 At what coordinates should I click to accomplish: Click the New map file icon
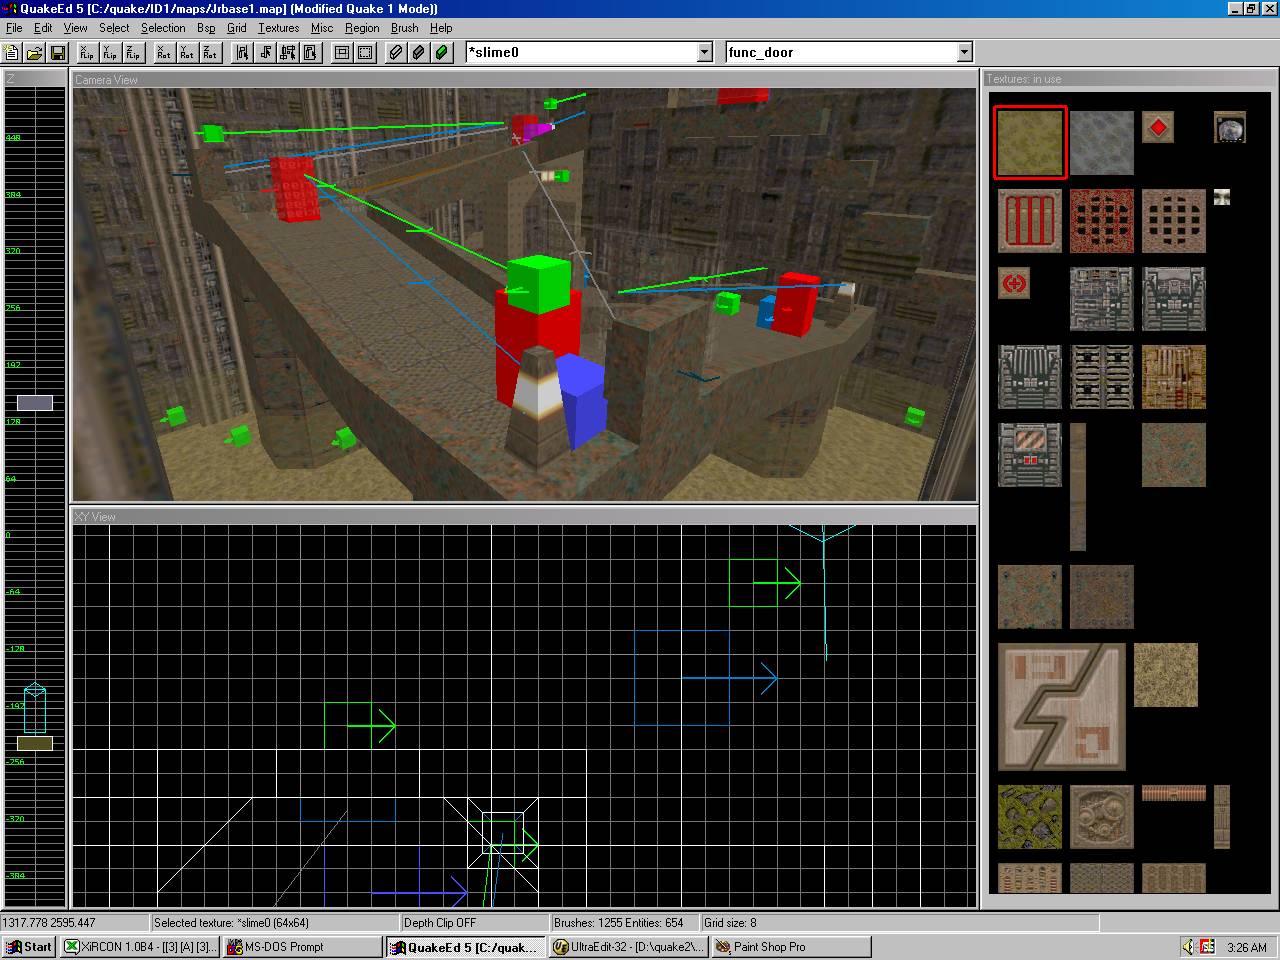[12, 53]
